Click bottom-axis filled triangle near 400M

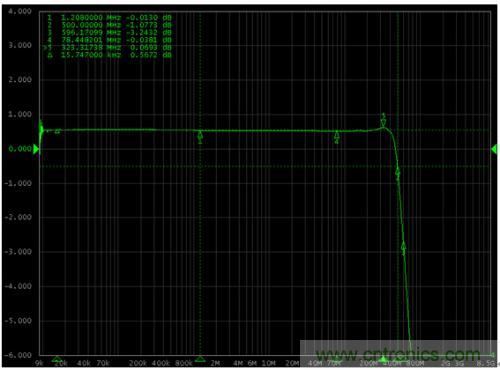click(x=383, y=359)
